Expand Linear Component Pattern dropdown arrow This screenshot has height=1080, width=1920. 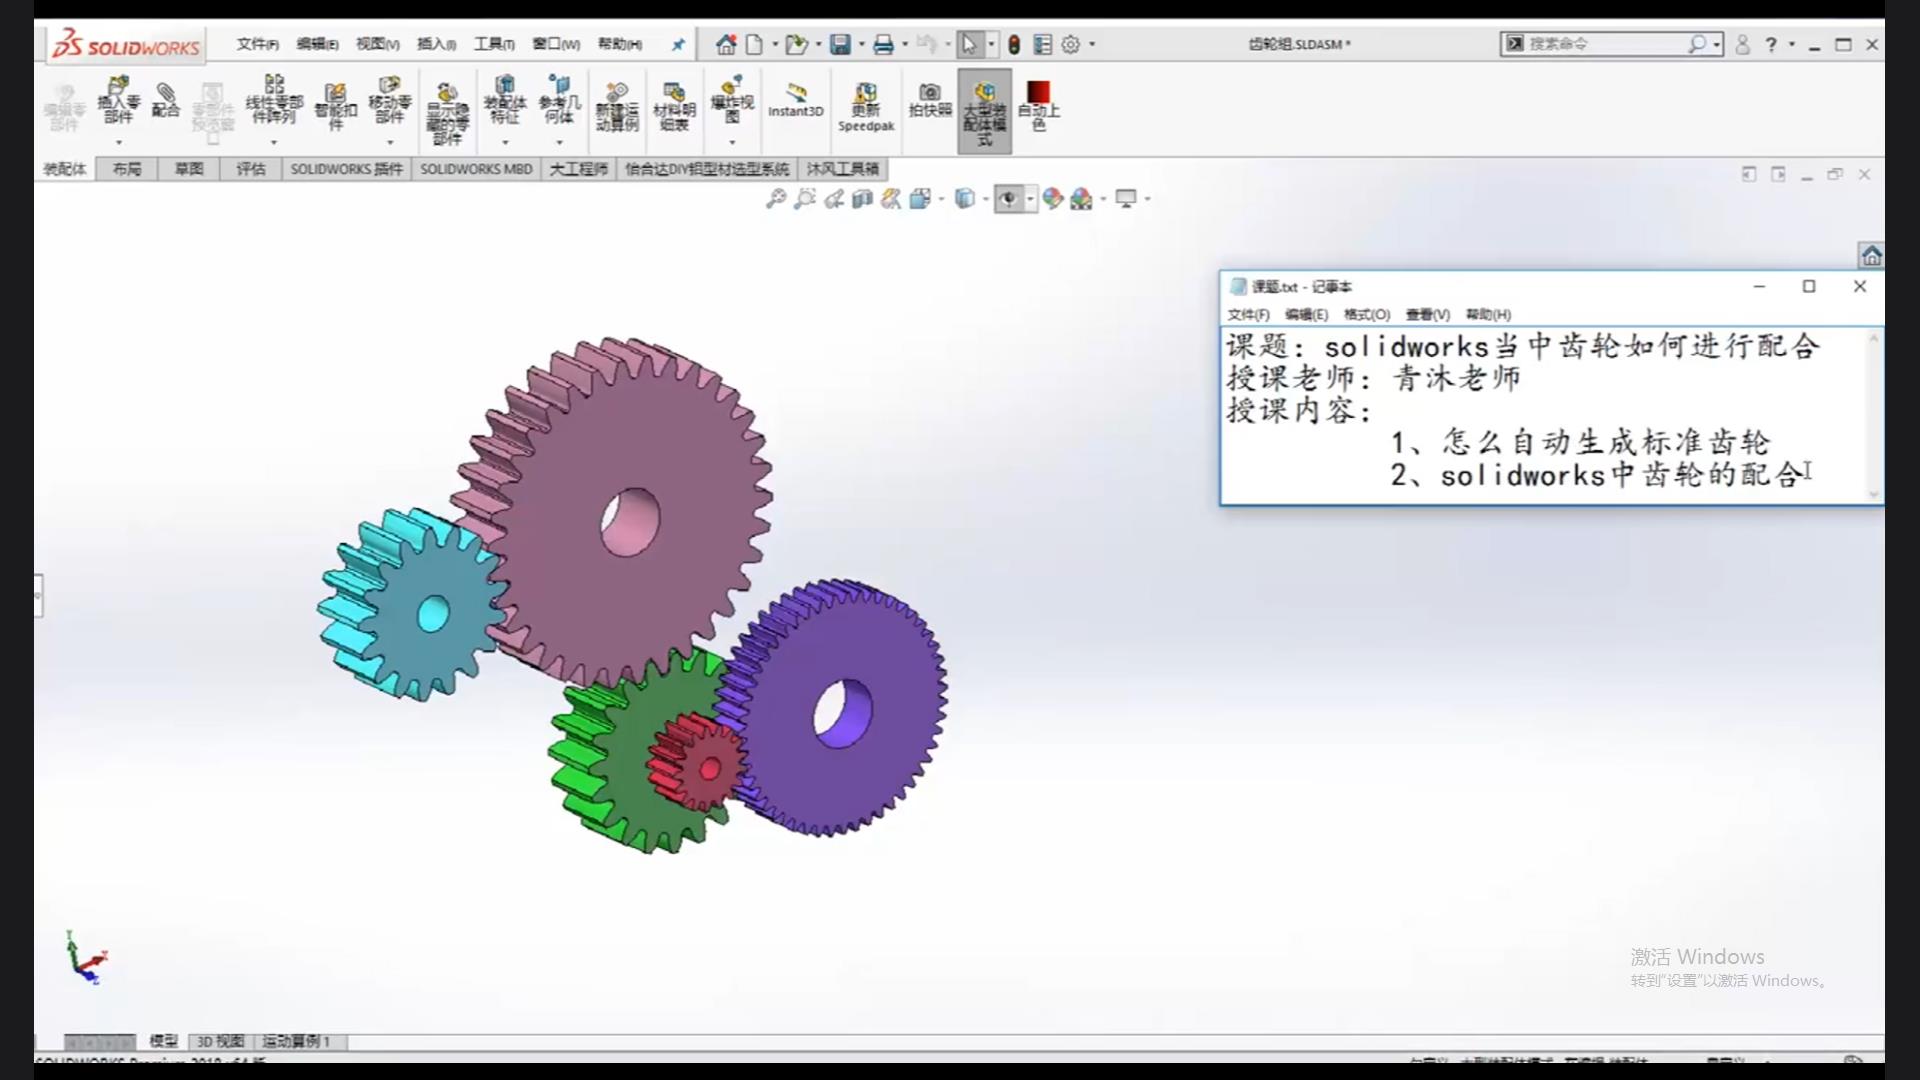(x=274, y=142)
